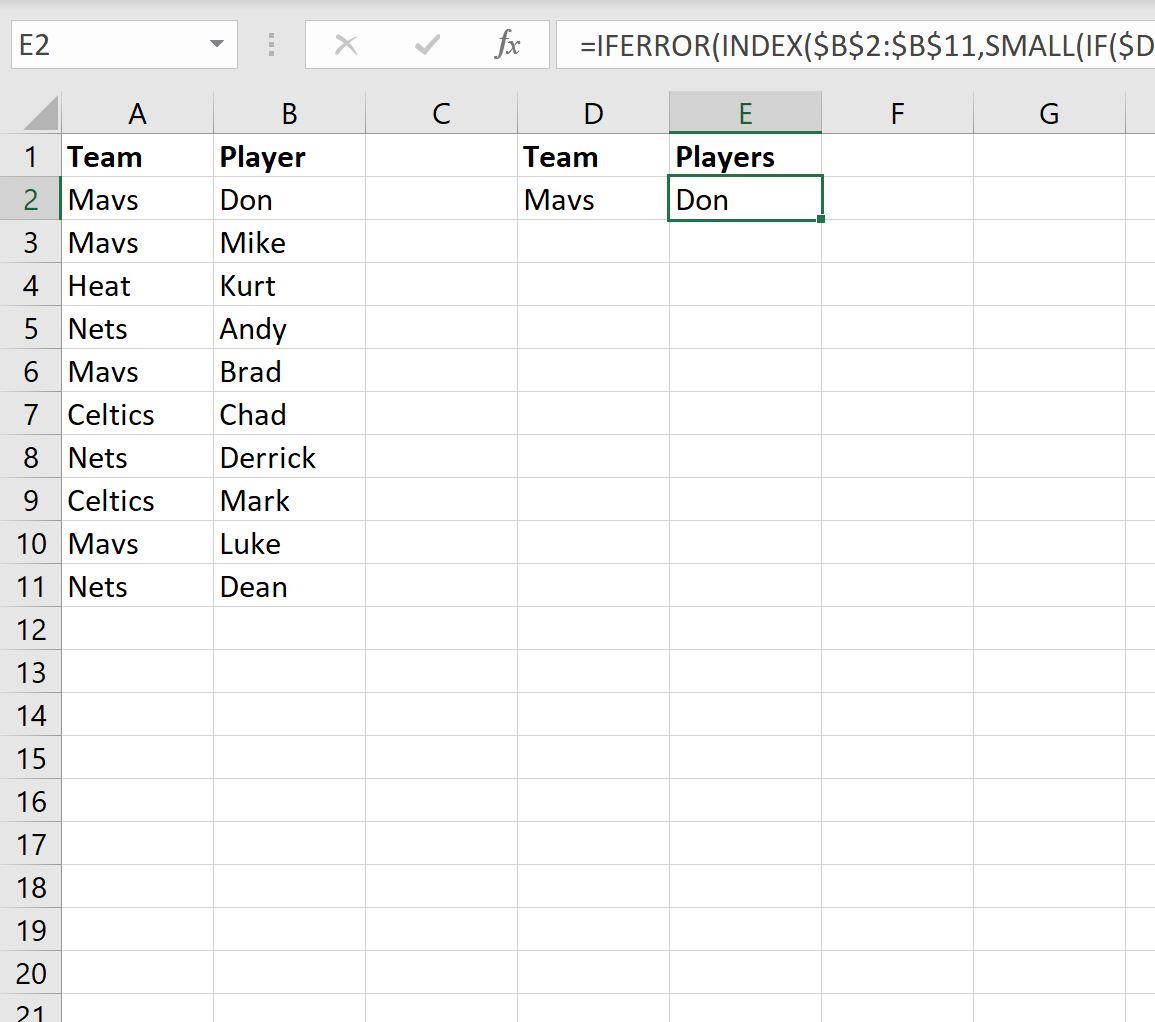
Task: Click the row 2 header number
Action: pos(31,199)
